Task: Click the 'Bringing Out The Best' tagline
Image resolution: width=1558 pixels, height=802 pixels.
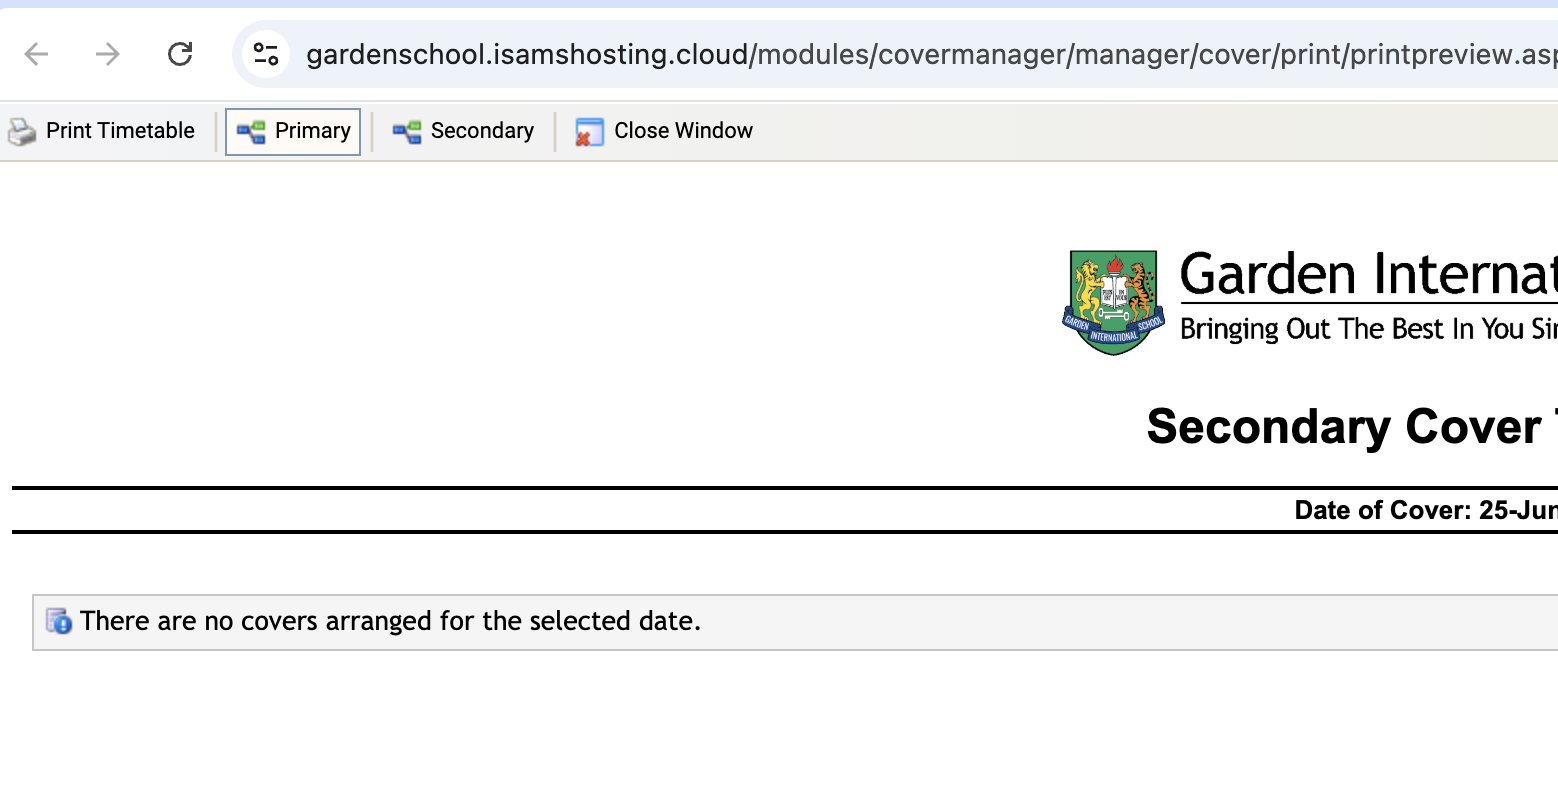Action: [1367, 329]
